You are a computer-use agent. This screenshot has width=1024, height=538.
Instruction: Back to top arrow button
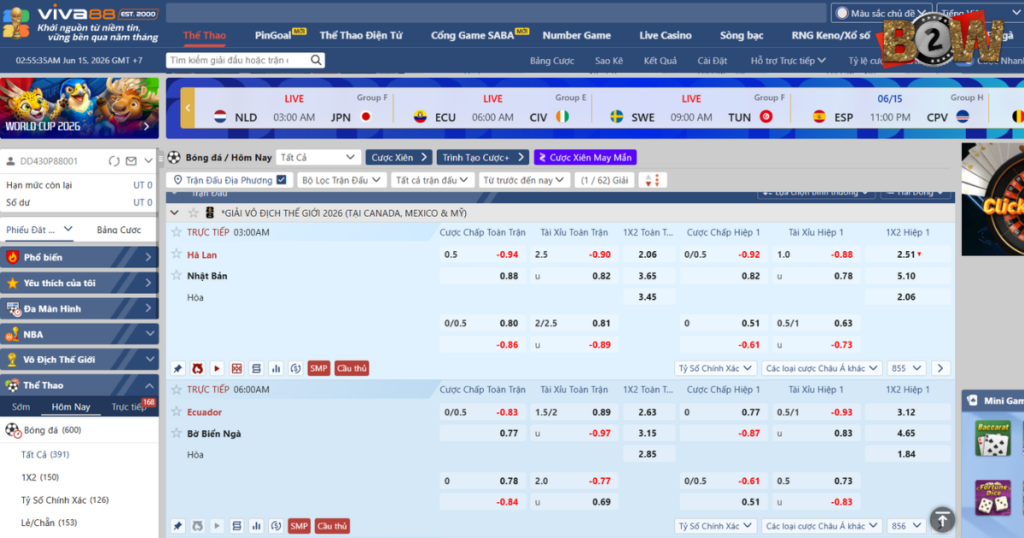pos(942,520)
